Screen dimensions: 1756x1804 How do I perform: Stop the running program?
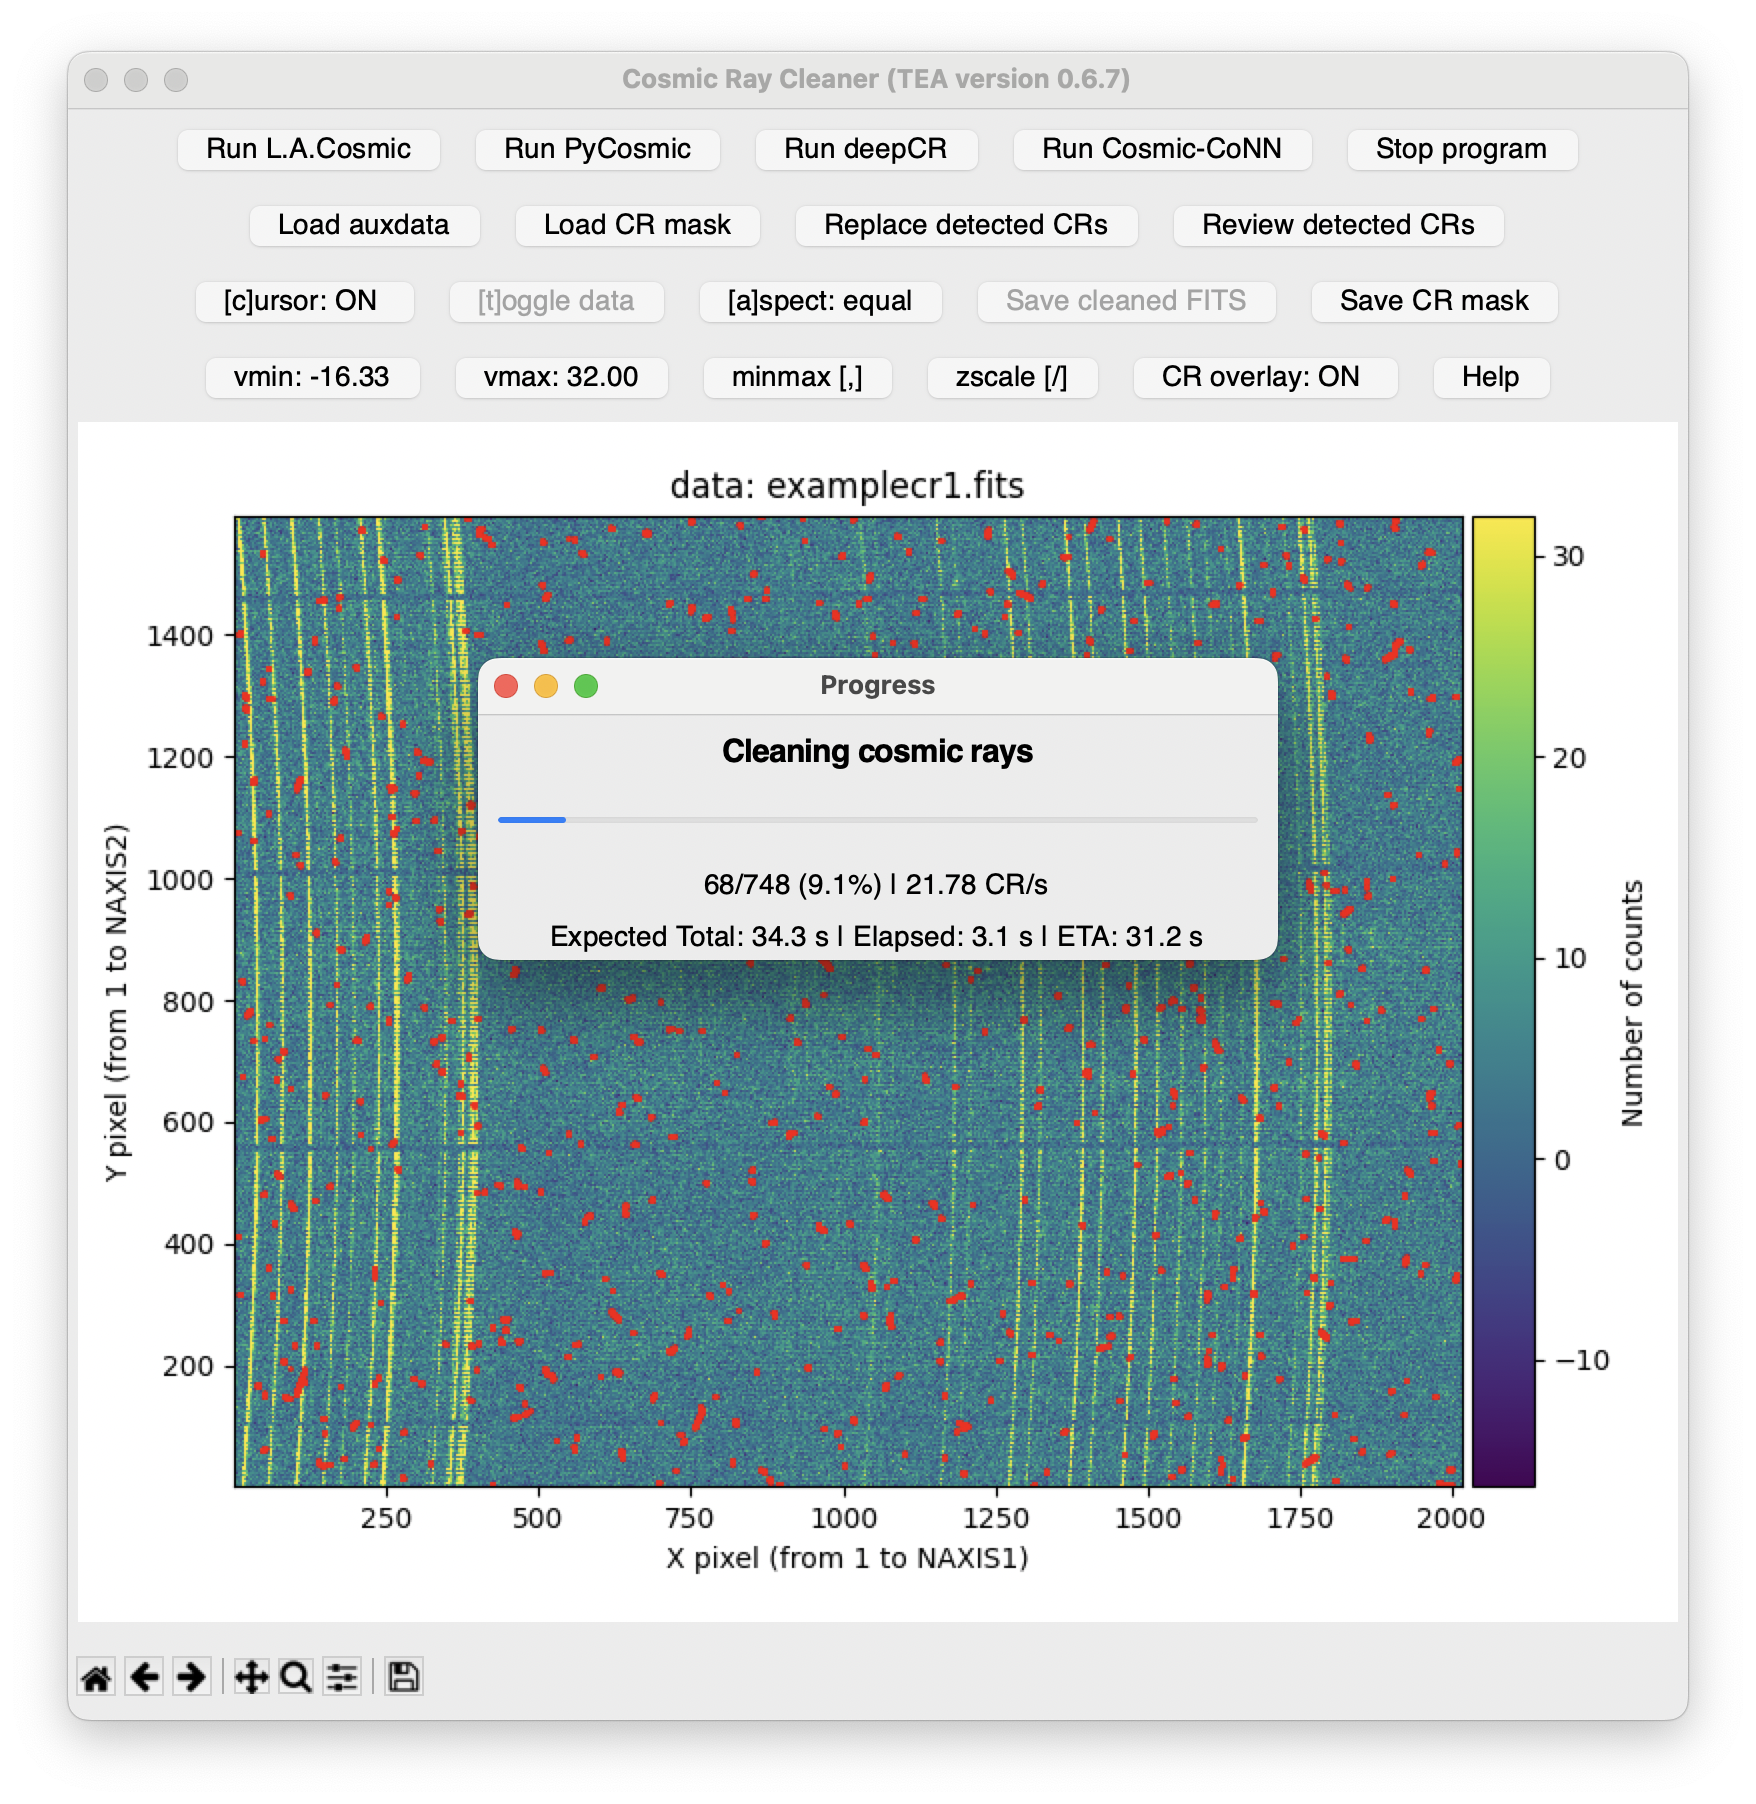1461,149
